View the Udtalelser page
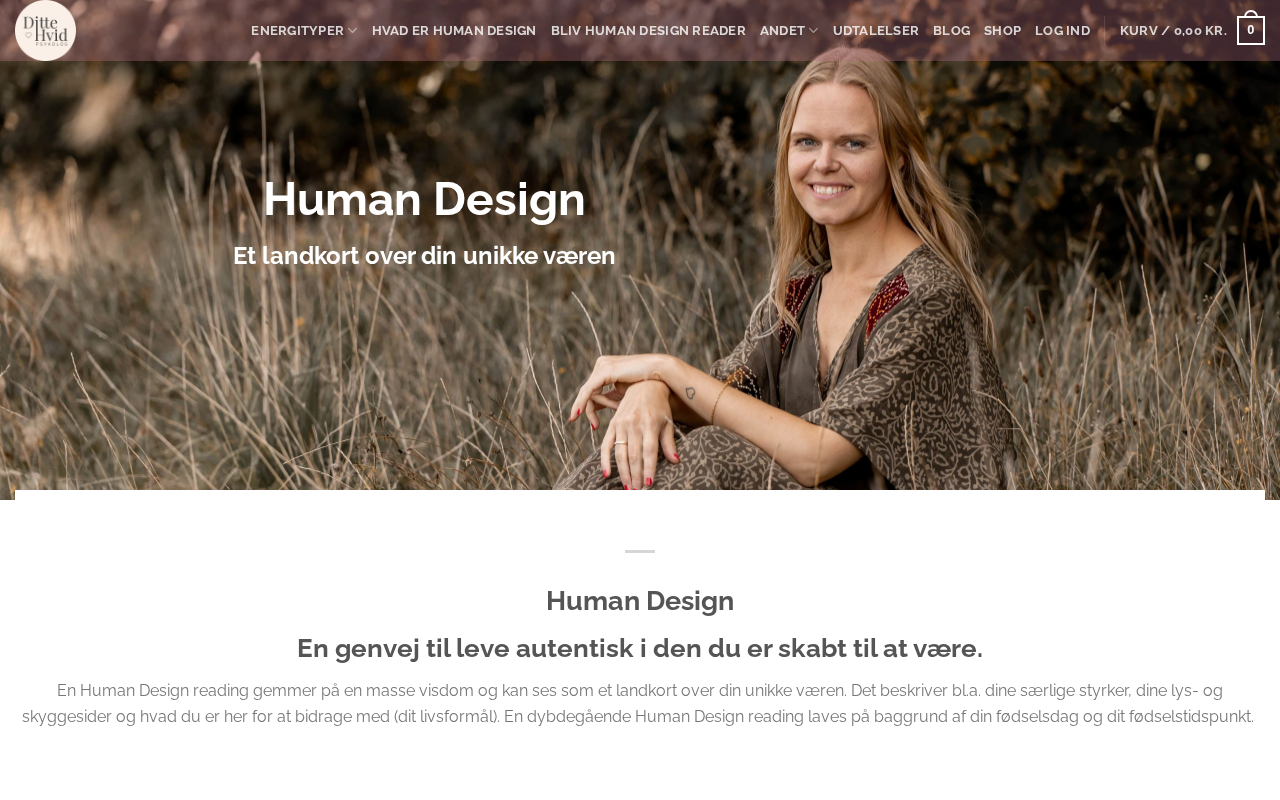This screenshot has height=800, width=1280. tap(876, 31)
